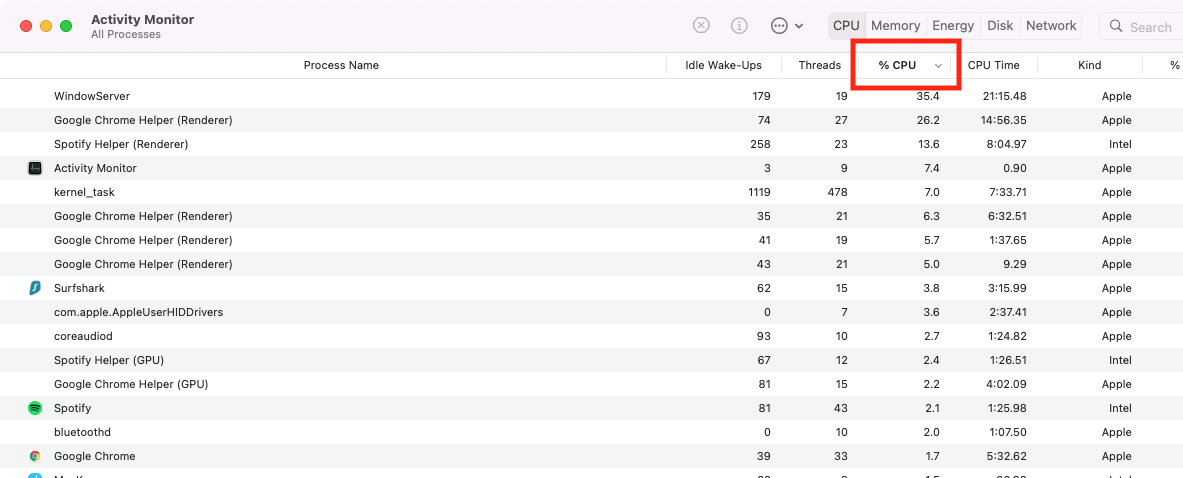Click kernel_task's 478 threads value
Screen dimensions: 1183x478
pos(837,192)
